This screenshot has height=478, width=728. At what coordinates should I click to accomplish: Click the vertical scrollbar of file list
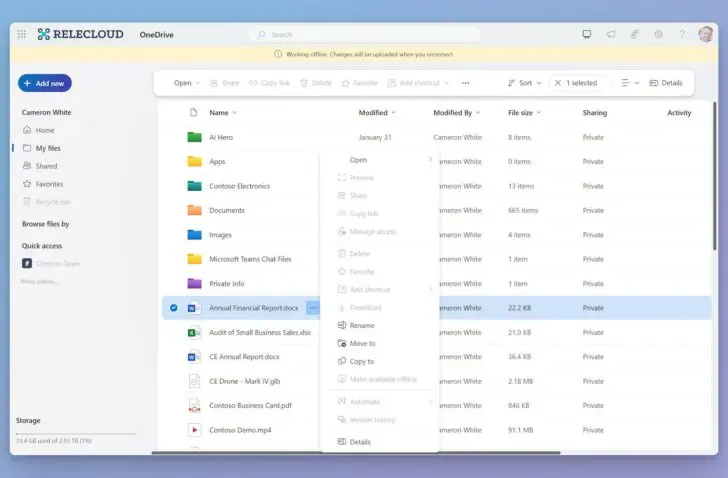point(715,176)
